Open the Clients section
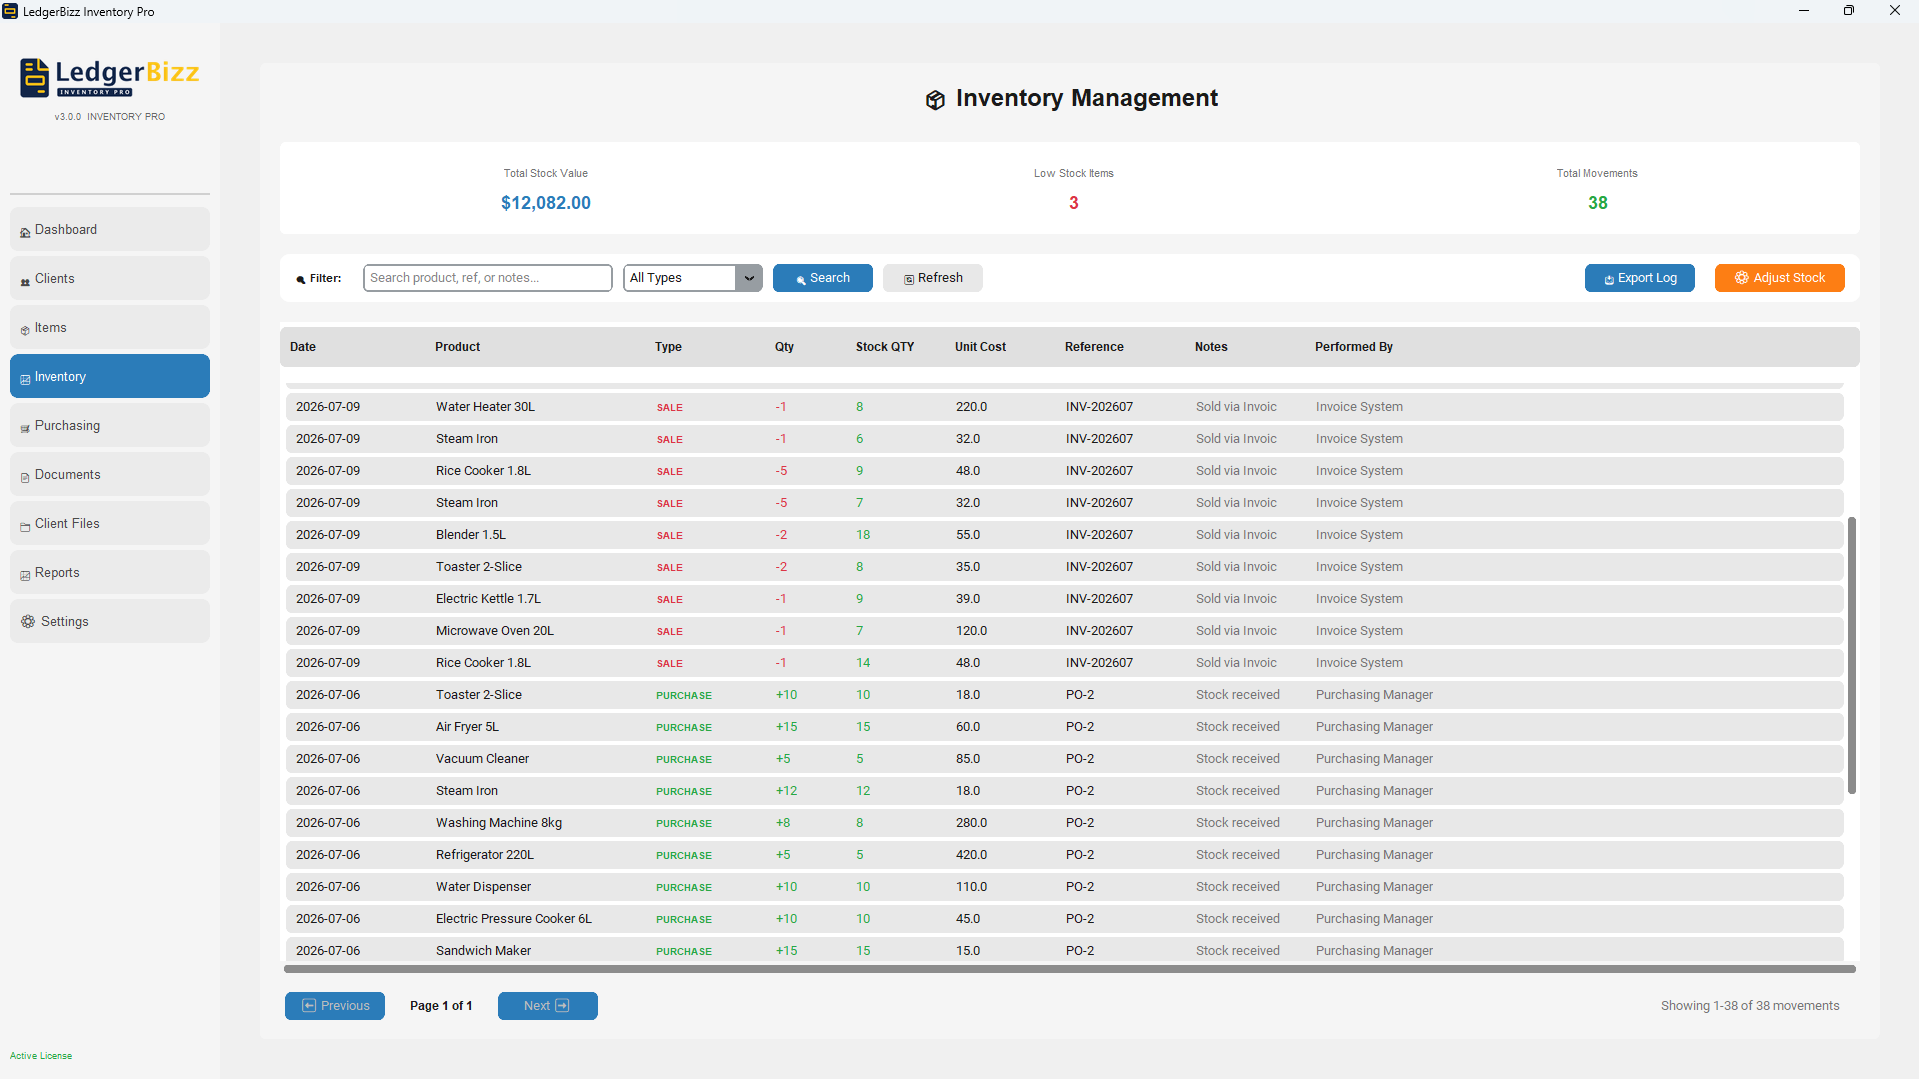Image resolution: width=1919 pixels, height=1079 pixels. point(110,279)
